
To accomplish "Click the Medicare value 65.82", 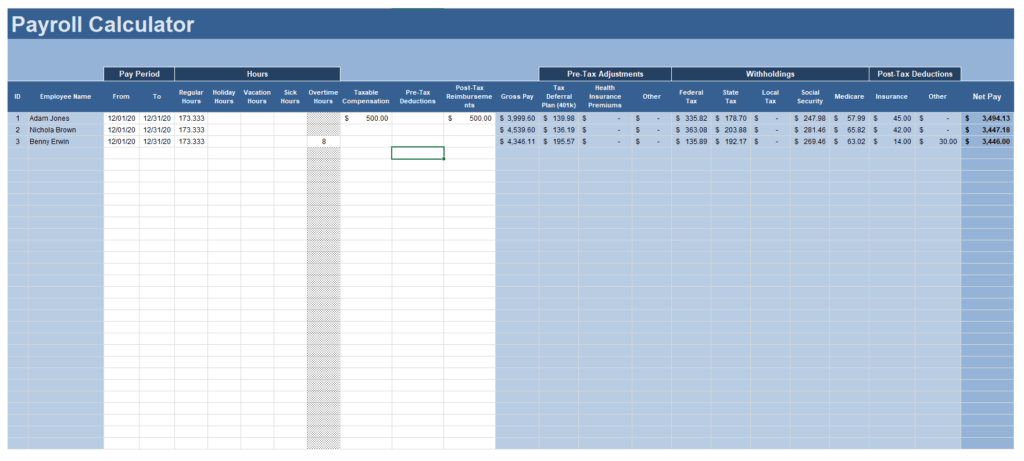I will 849,130.
